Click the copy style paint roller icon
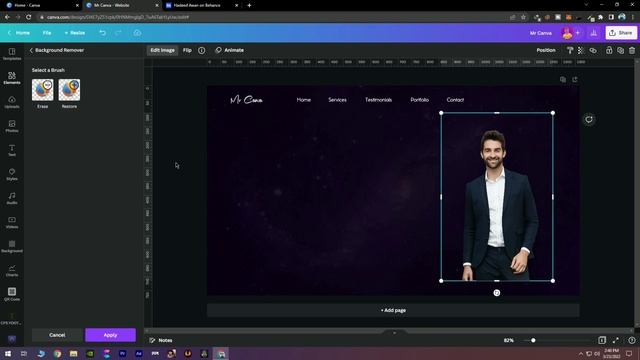640x360 pixels. [570, 50]
